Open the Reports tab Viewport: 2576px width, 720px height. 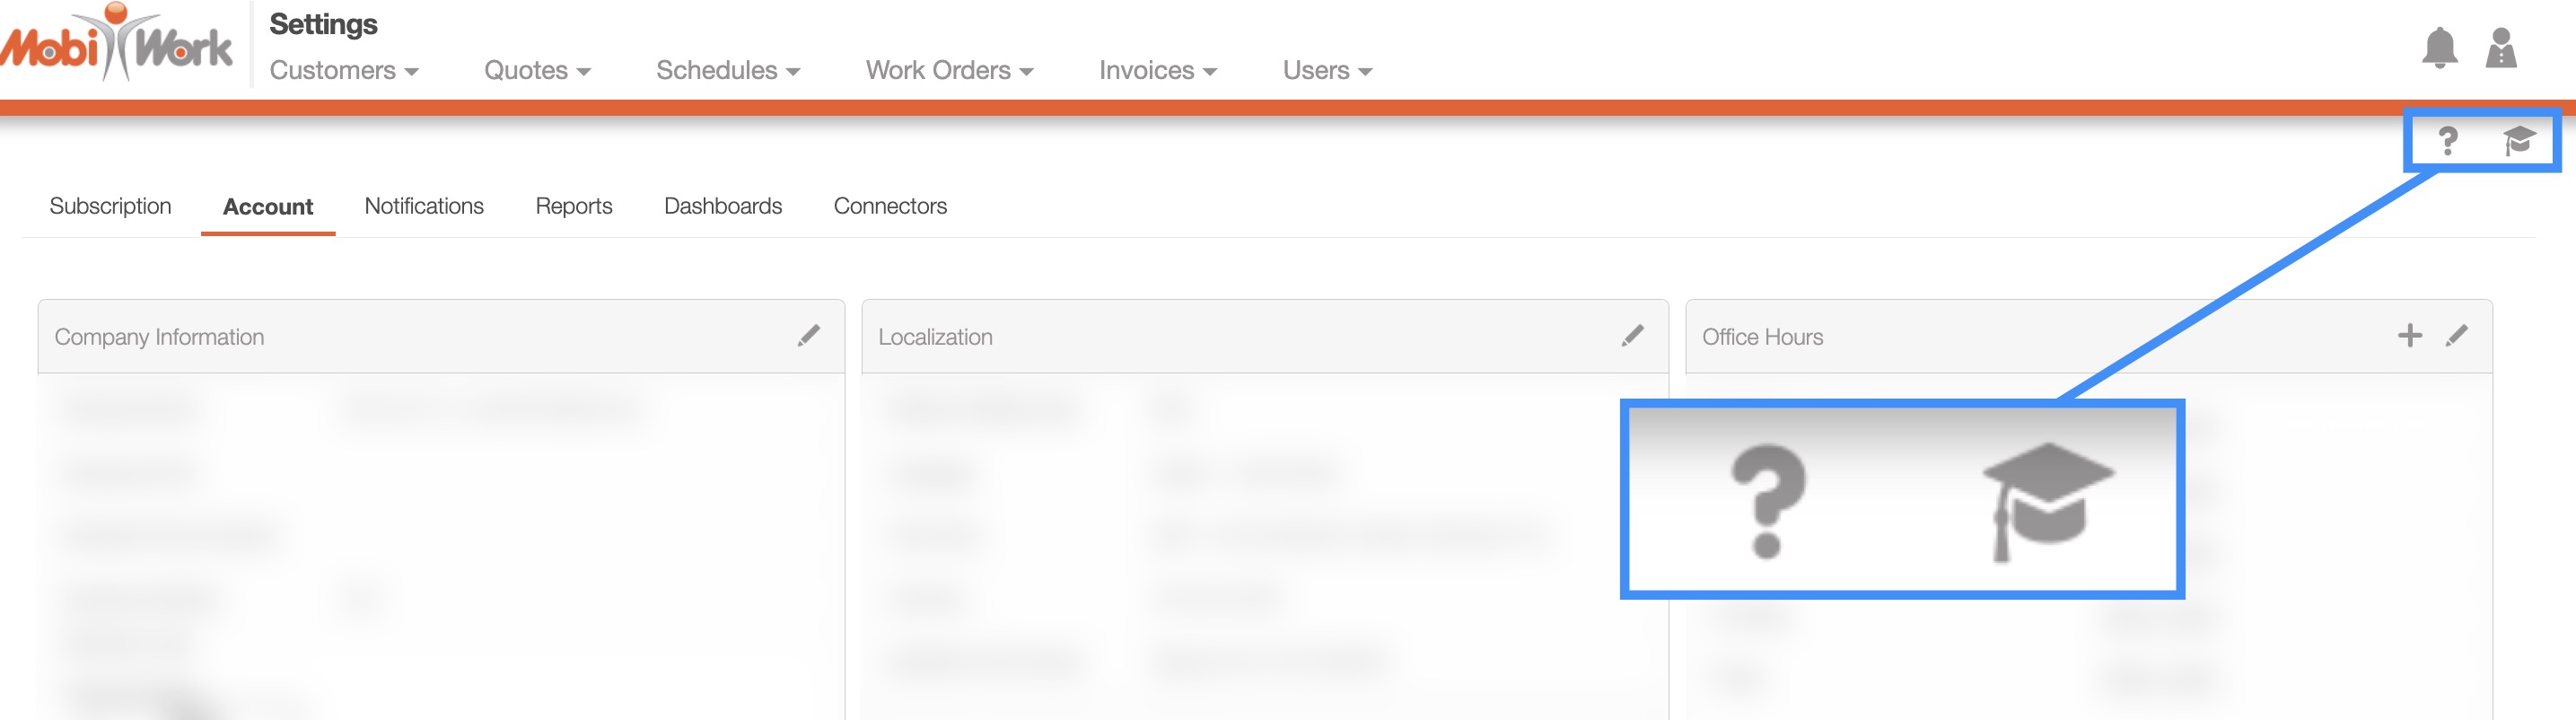pos(573,206)
